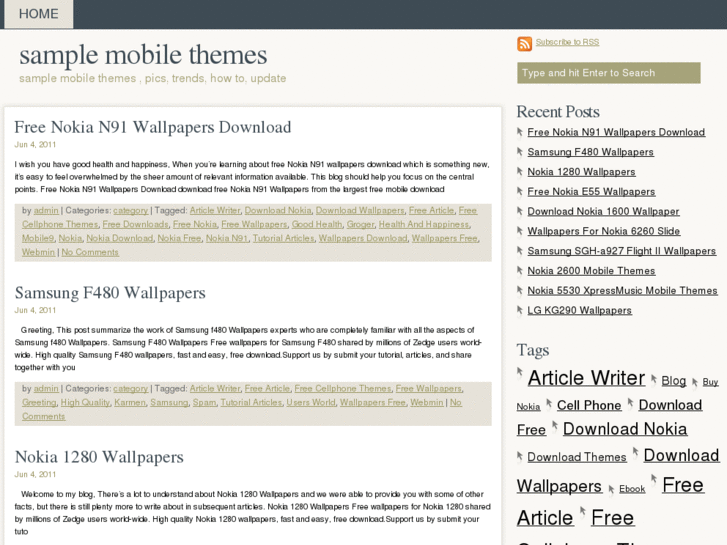Open category link under Nokia N91 post
The height and width of the screenshot is (545, 727).
130,211
